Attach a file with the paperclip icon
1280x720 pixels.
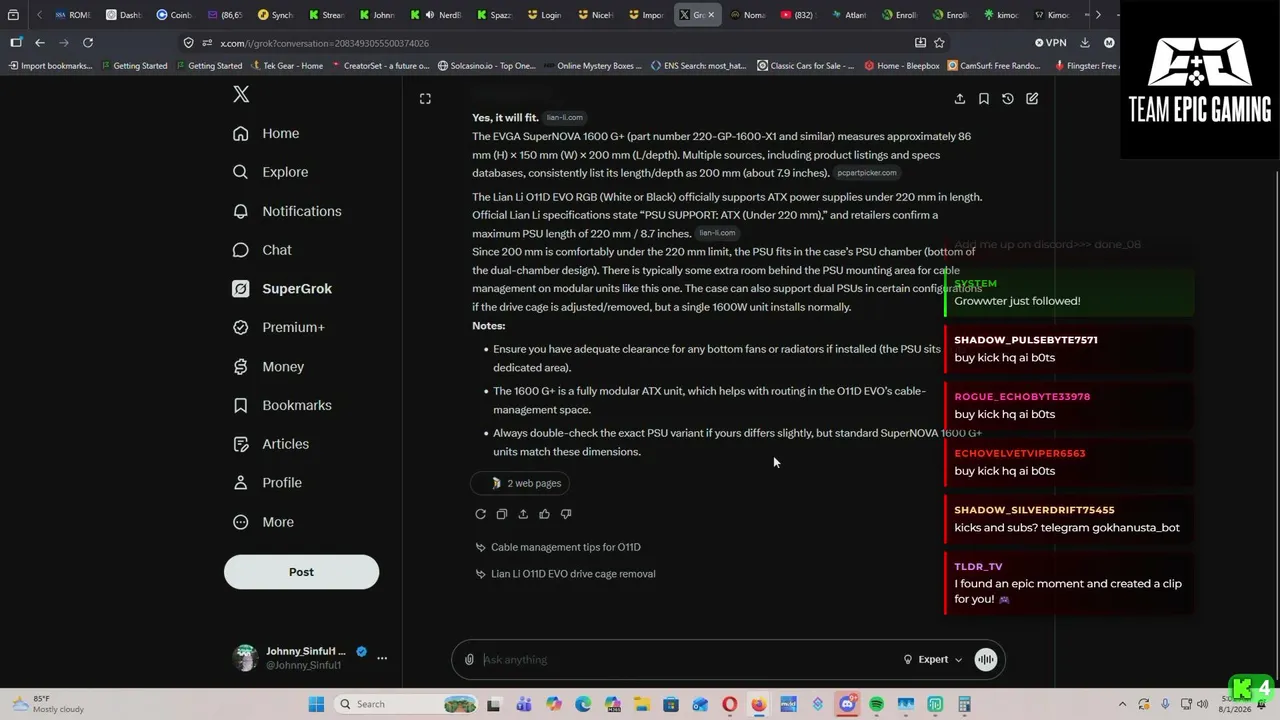tap(469, 660)
